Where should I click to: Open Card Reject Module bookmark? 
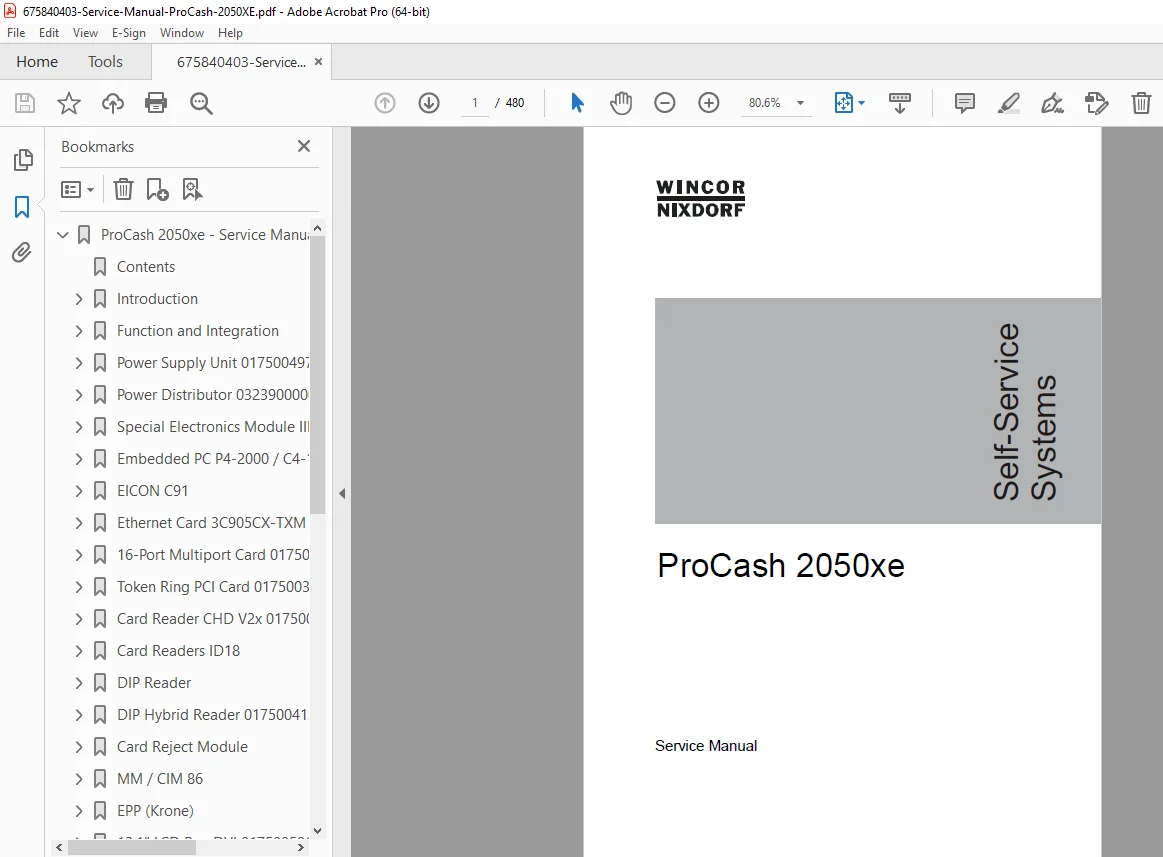182,746
